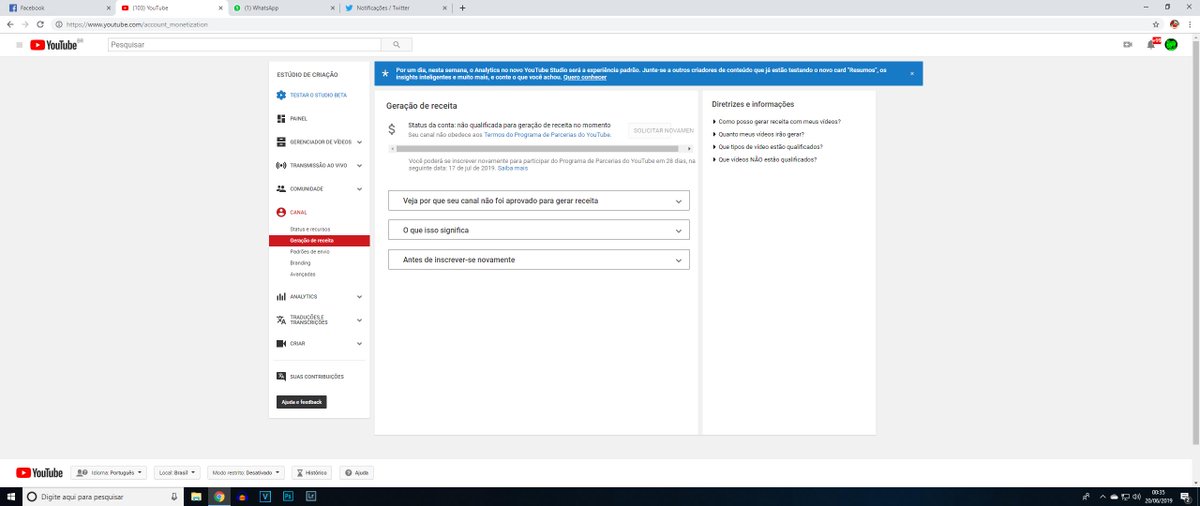Open the notifications bell
This screenshot has height=506, width=1200.
1150,44
